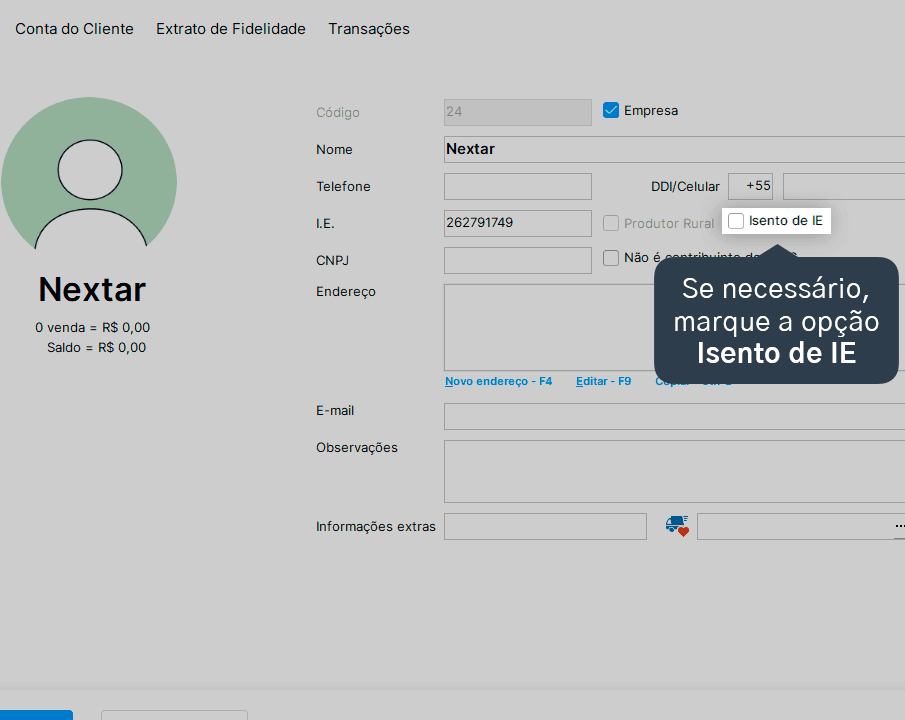Check the Produtor Rural checkbox
The height and width of the screenshot is (720, 905).
611,223
